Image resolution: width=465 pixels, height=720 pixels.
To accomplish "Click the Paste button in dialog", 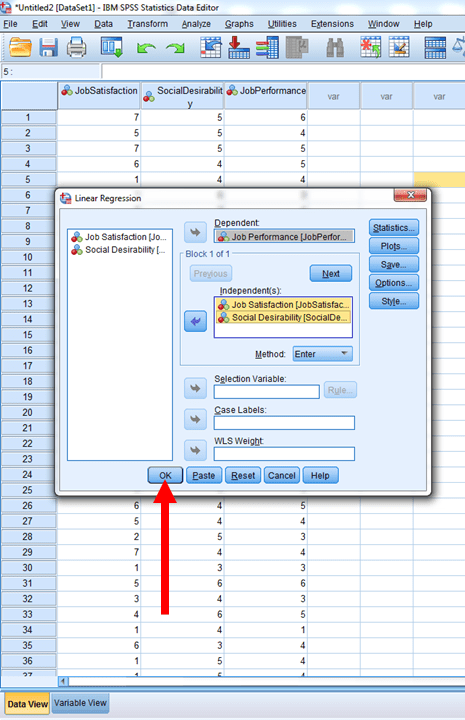I will 204,475.
